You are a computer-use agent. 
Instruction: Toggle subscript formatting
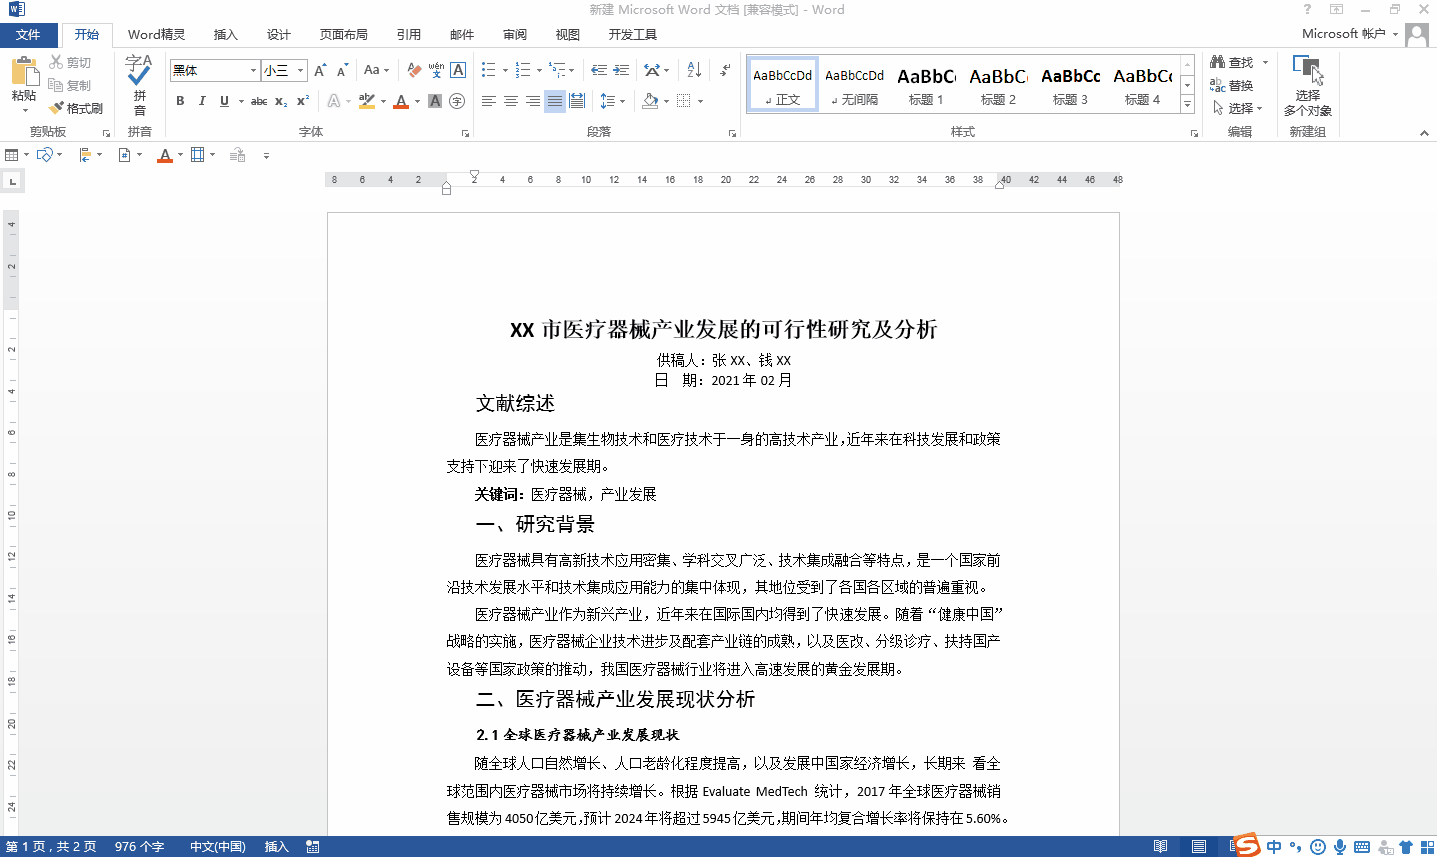click(x=281, y=101)
